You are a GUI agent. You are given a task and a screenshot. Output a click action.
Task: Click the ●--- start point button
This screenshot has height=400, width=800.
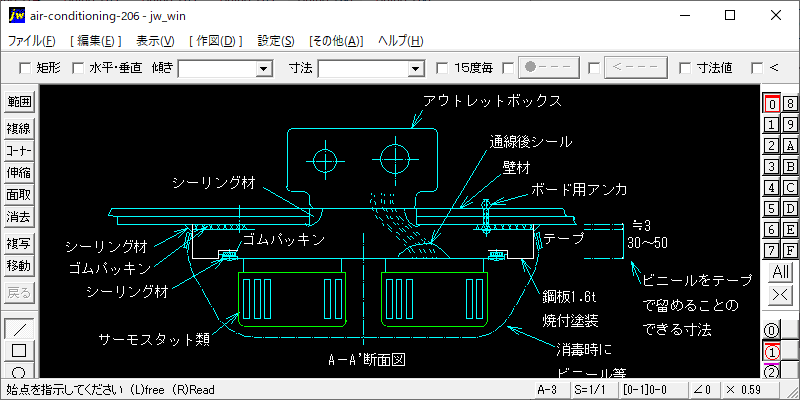pos(549,67)
